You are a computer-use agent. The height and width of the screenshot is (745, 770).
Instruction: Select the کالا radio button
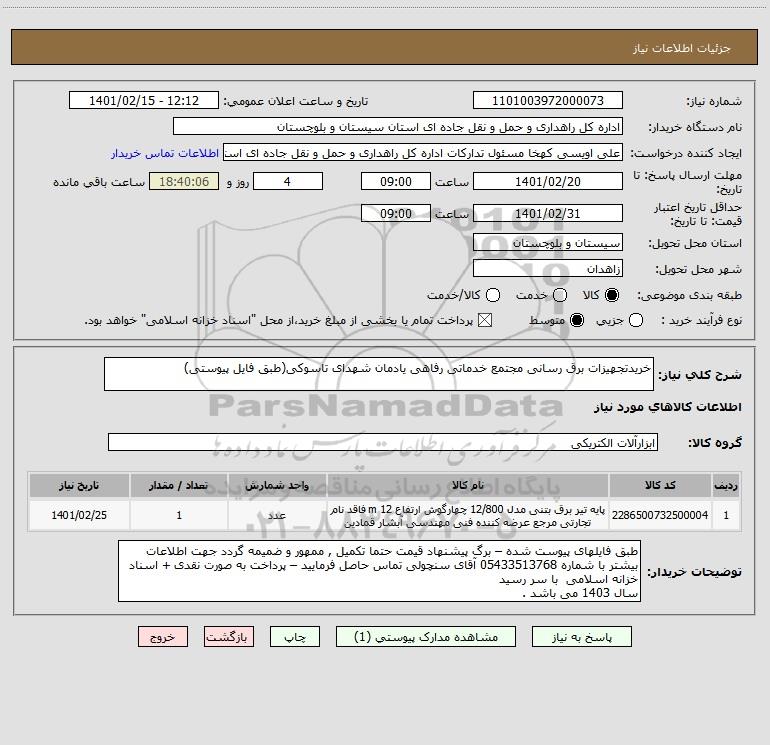[612, 295]
